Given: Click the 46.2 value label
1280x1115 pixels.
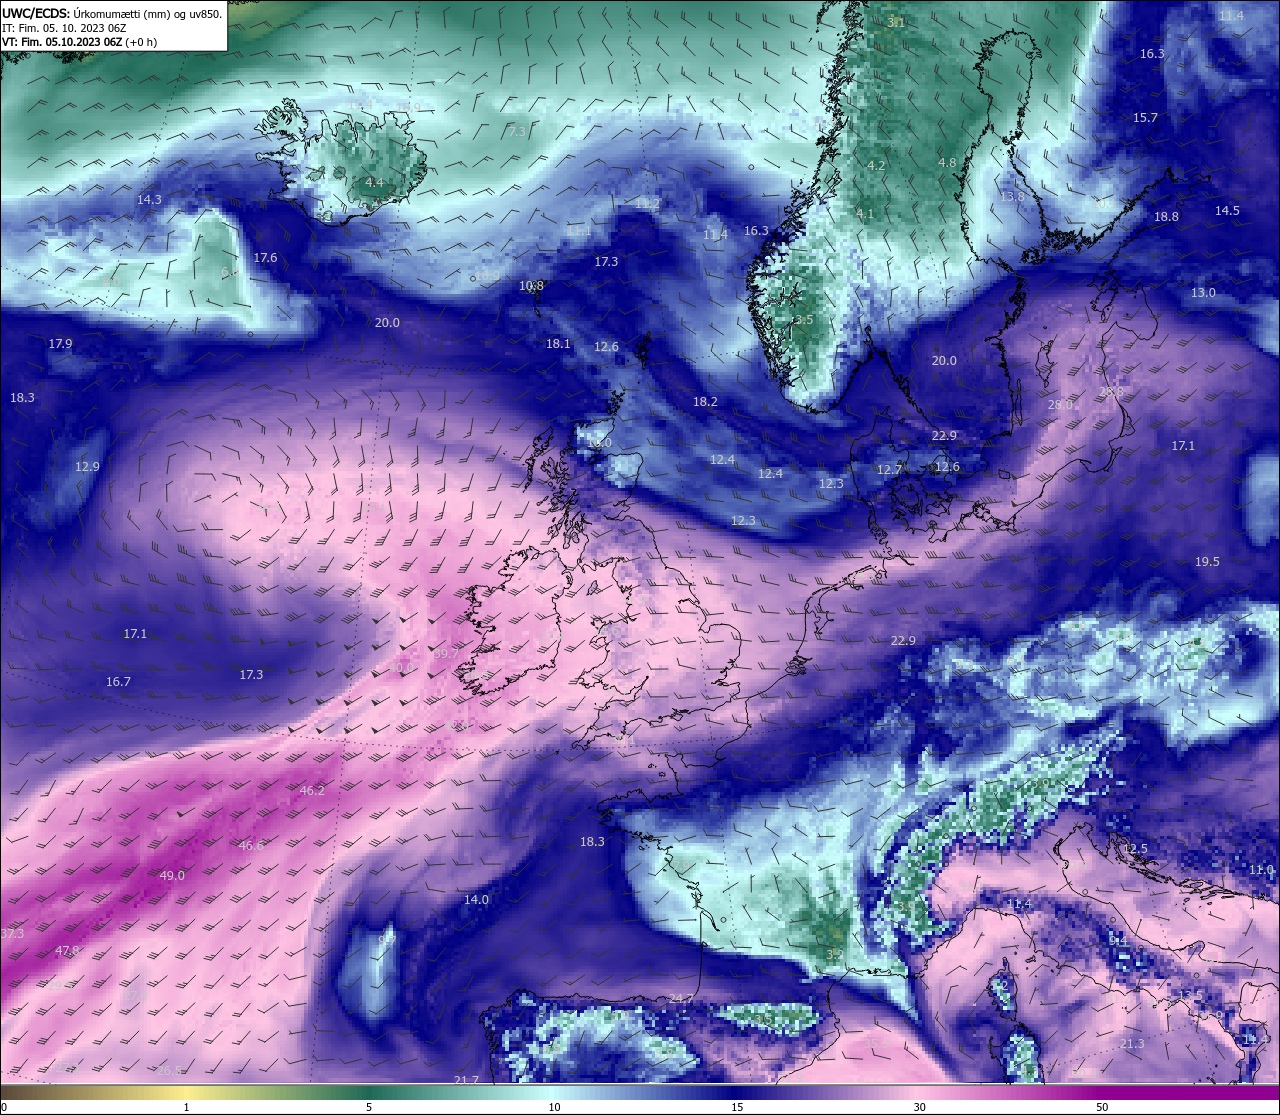Looking at the screenshot, I should [312, 791].
